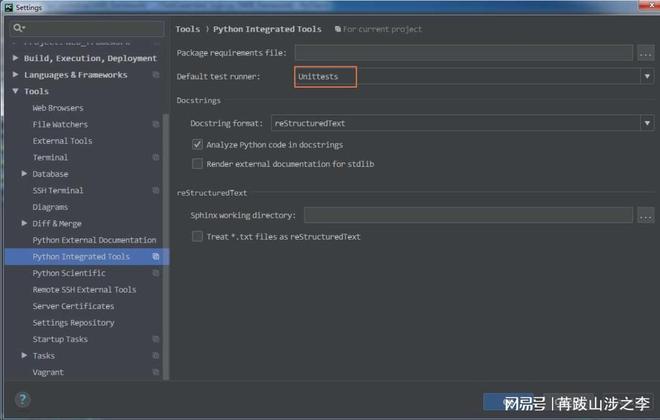Viewport: 660px width, 420px height.
Task: Click Package requirements file input field
Action: [x=464, y=53]
